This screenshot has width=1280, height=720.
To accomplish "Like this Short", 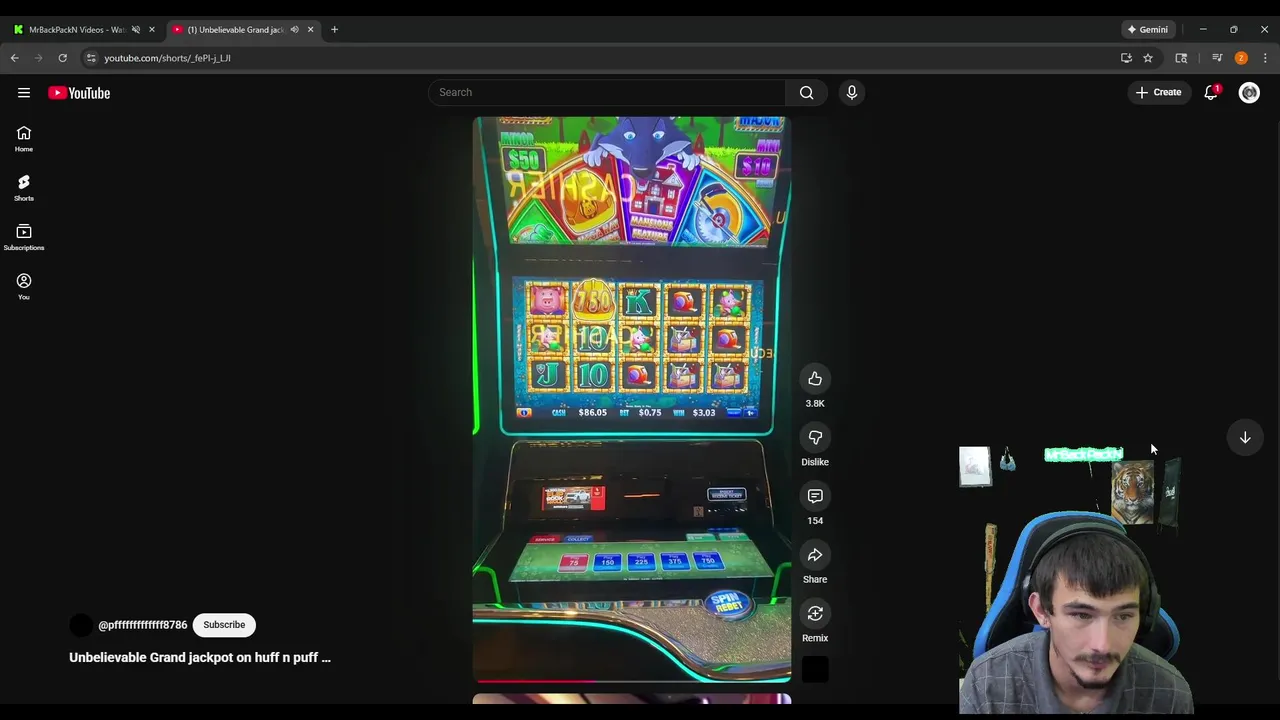I will pyautogui.click(x=815, y=378).
